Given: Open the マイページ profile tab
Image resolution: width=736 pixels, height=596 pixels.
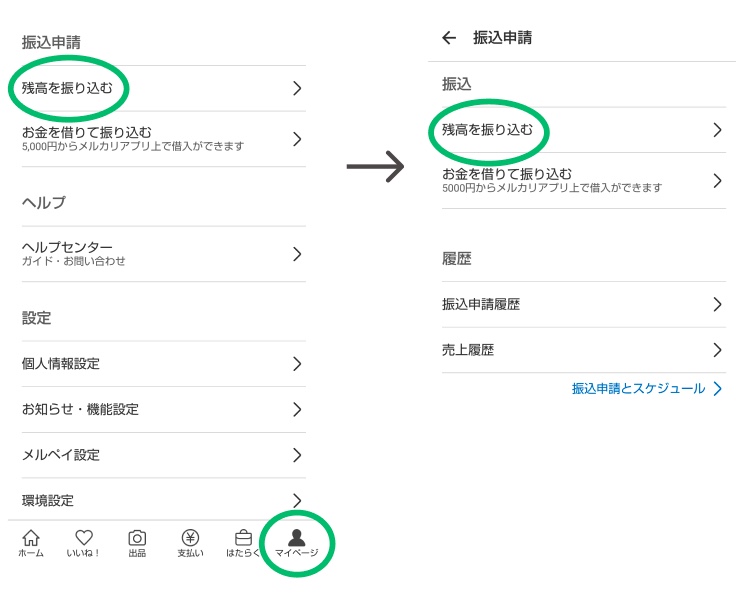Looking at the screenshot, I should 297,543.
